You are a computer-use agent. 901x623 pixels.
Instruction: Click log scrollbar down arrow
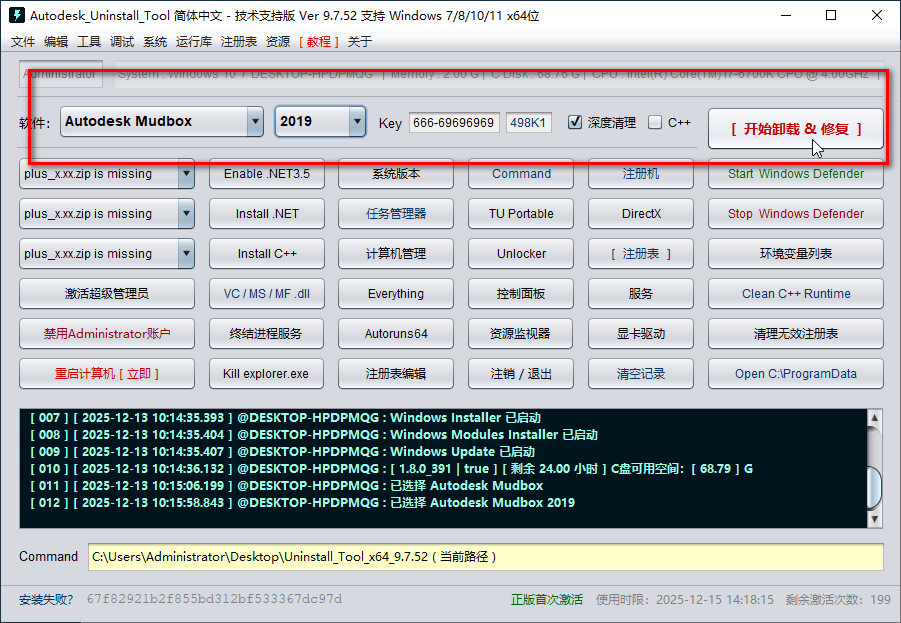pos(875,519)
